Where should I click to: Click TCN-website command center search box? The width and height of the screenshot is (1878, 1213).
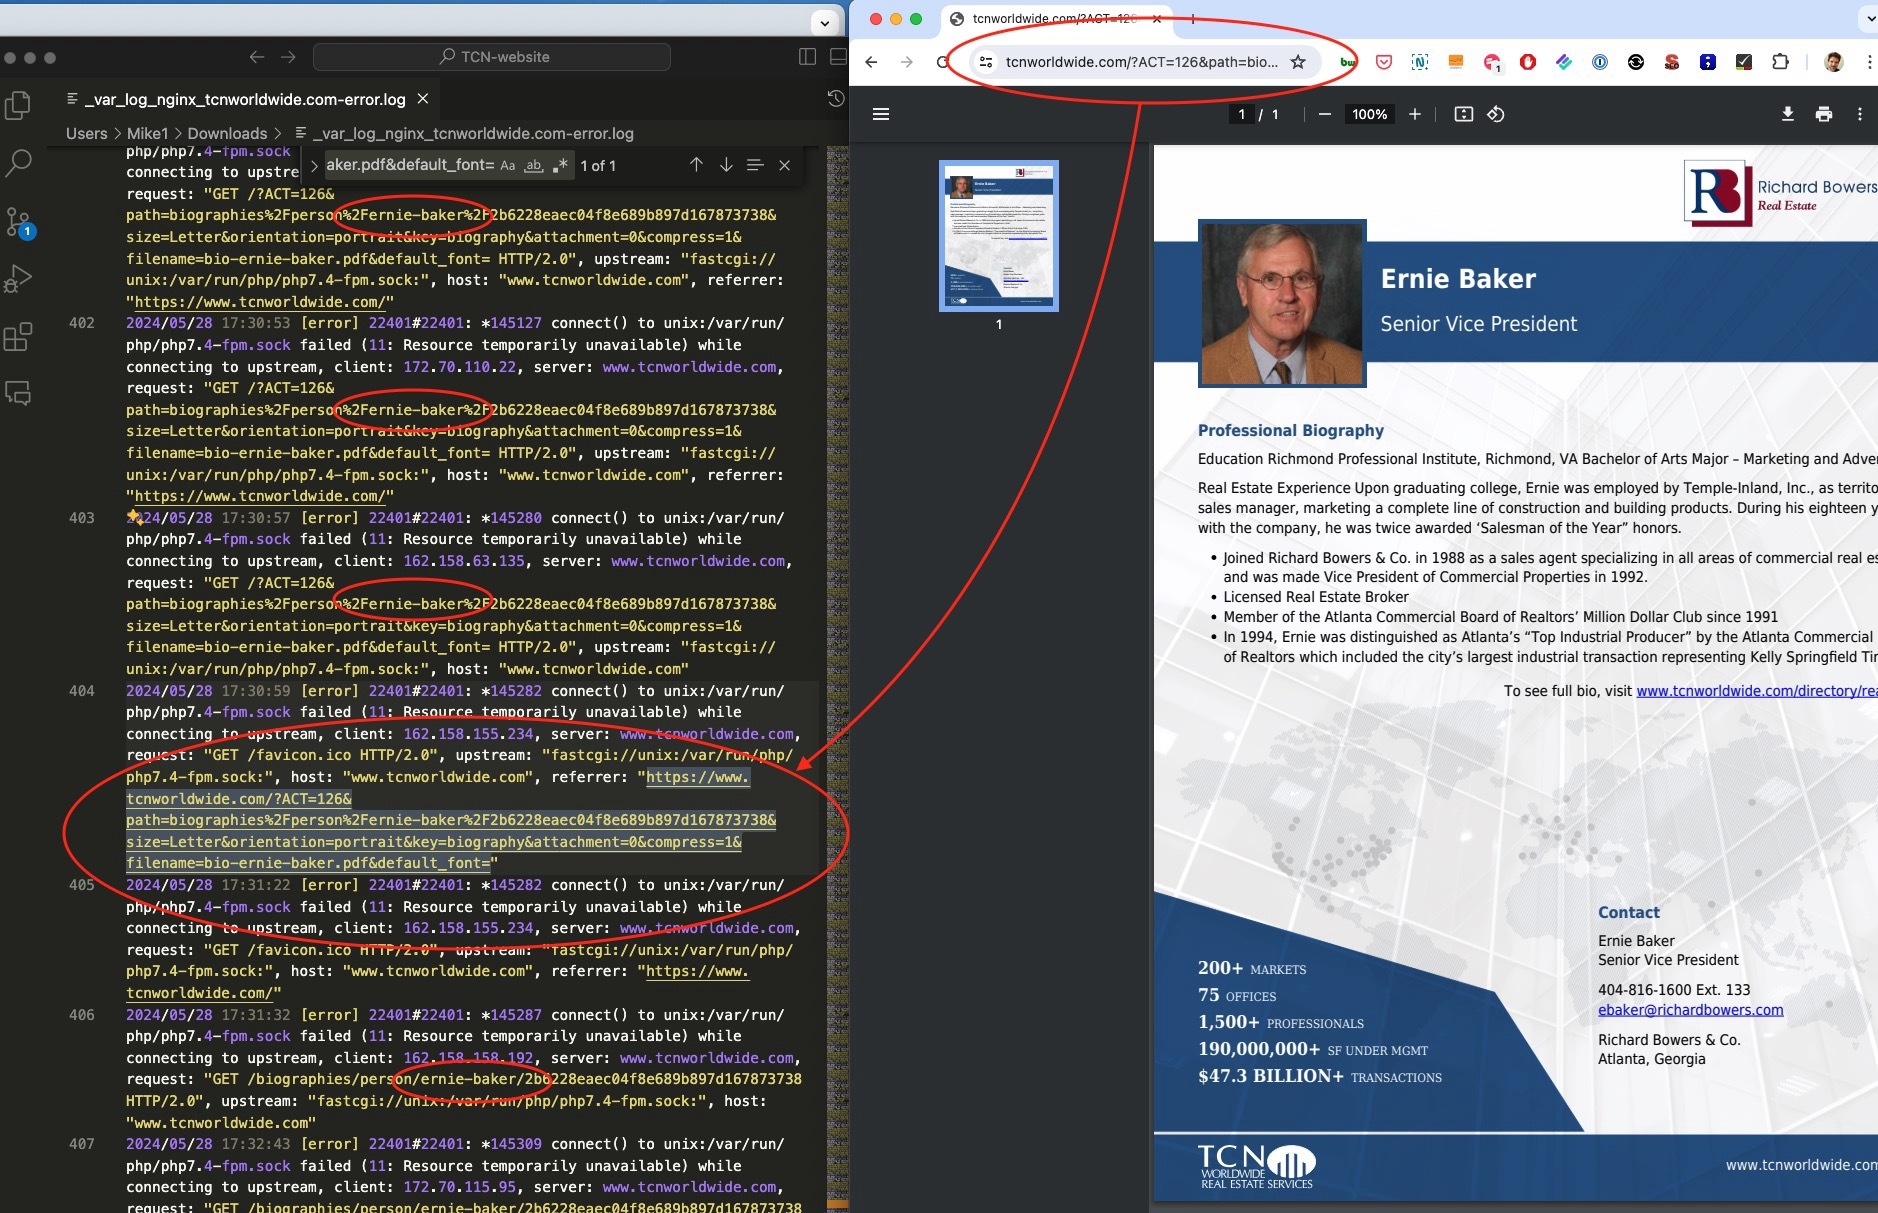click(x=492, y=57)
